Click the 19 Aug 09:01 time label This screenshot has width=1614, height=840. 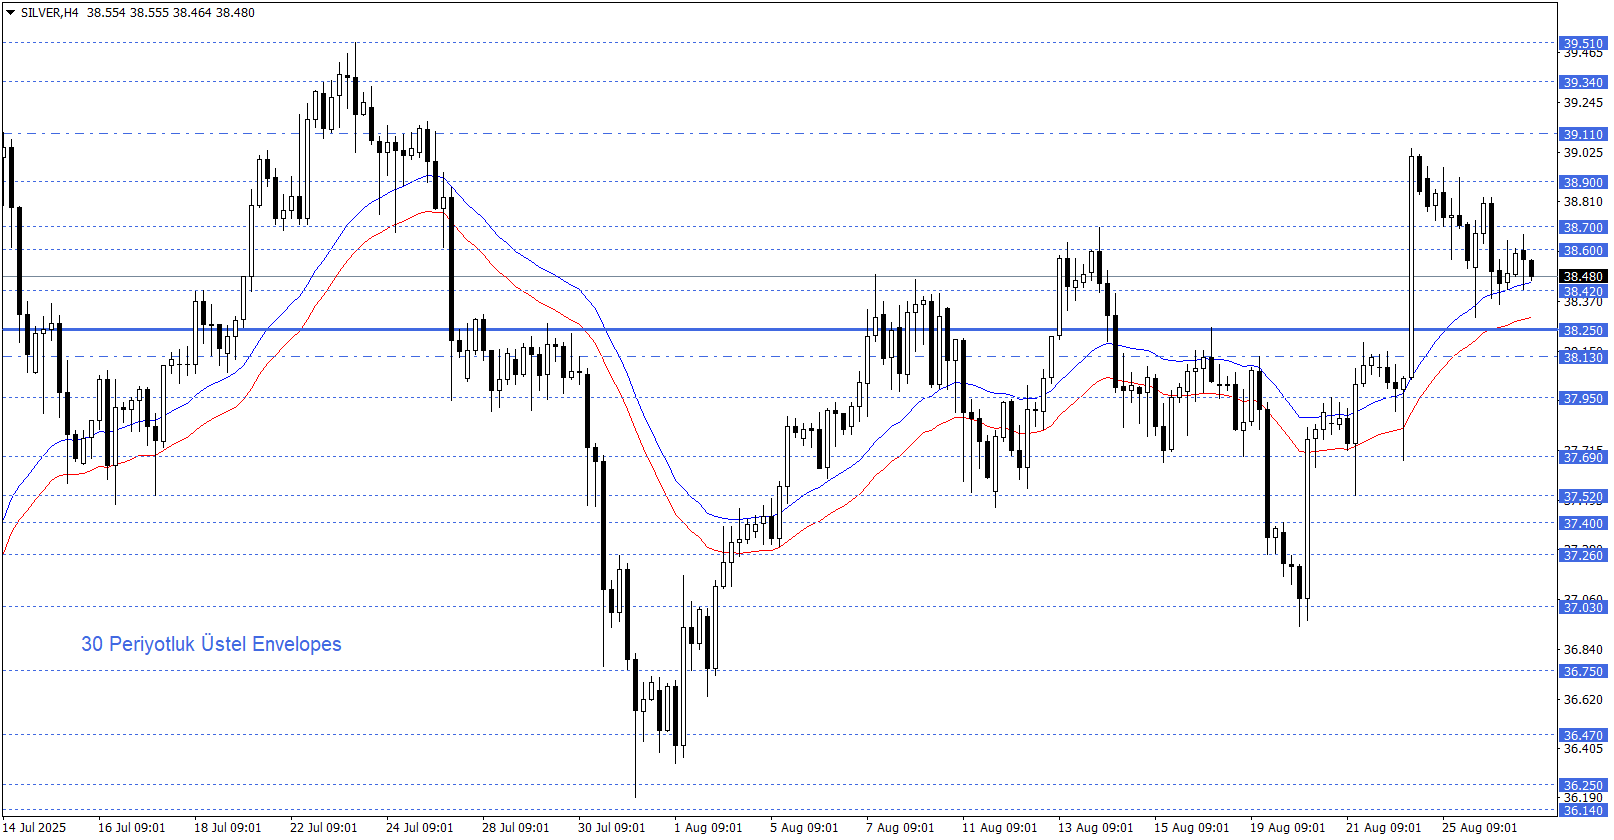pyautogui.click(x=1288, y=827)
